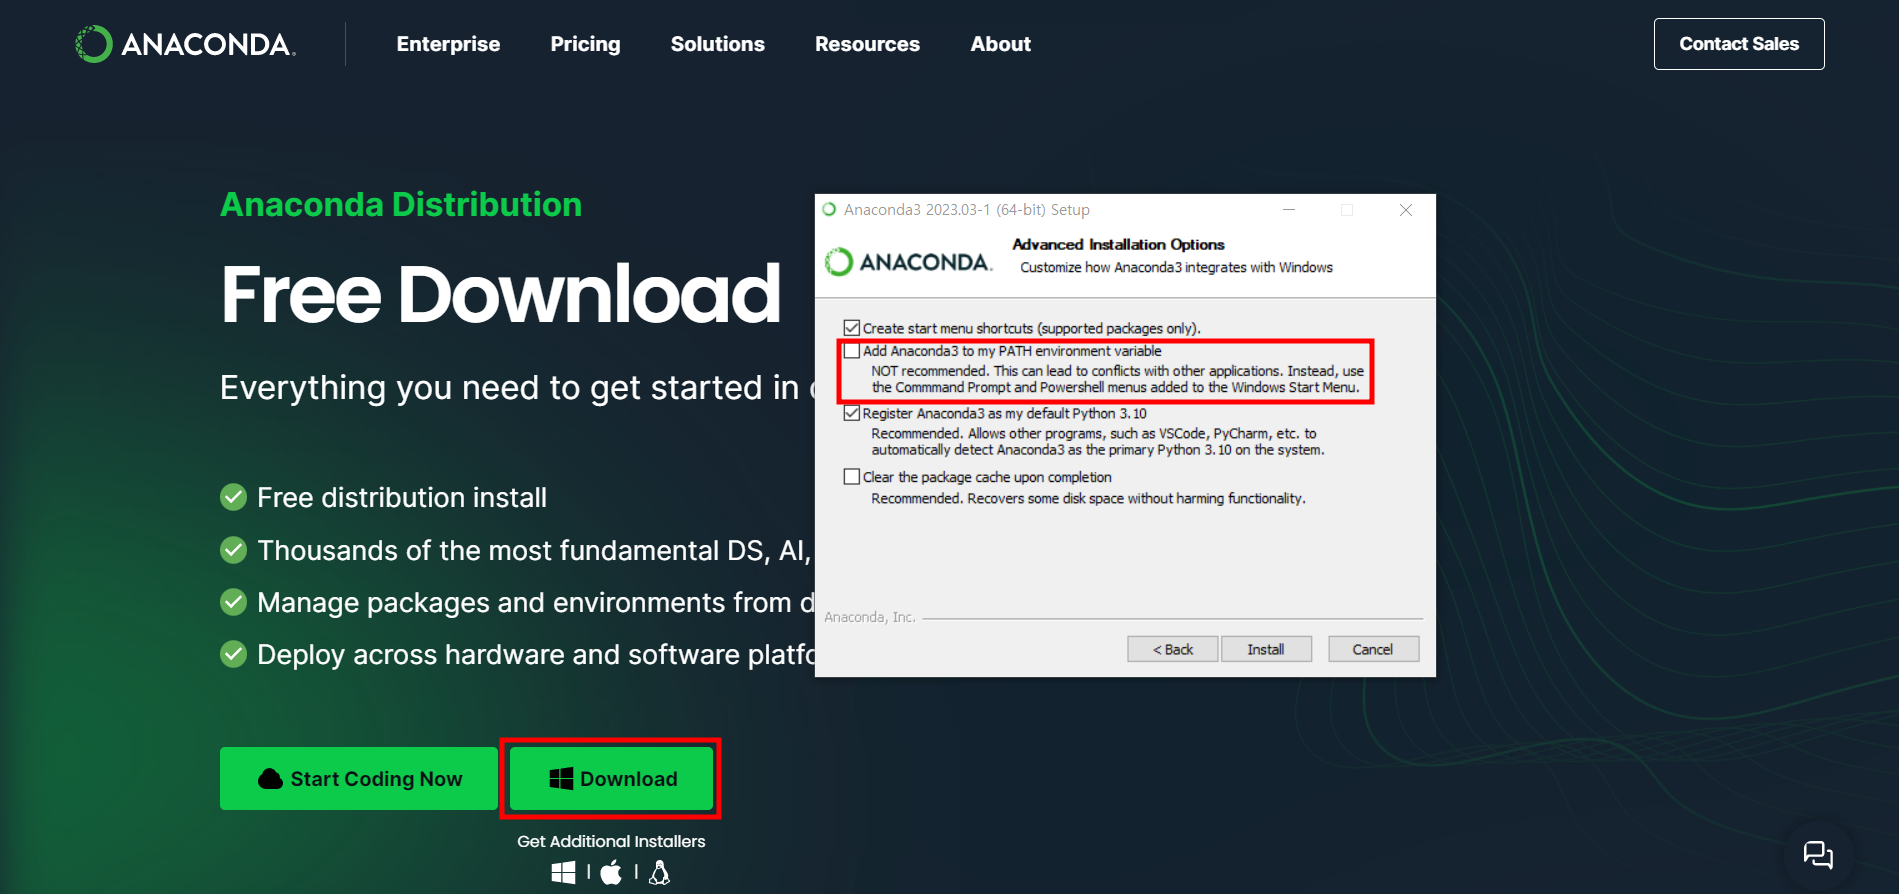The image size is (1899, 894).
Task: Toggle Create start menu shortcuts checkbox
Action: (852, 328)
